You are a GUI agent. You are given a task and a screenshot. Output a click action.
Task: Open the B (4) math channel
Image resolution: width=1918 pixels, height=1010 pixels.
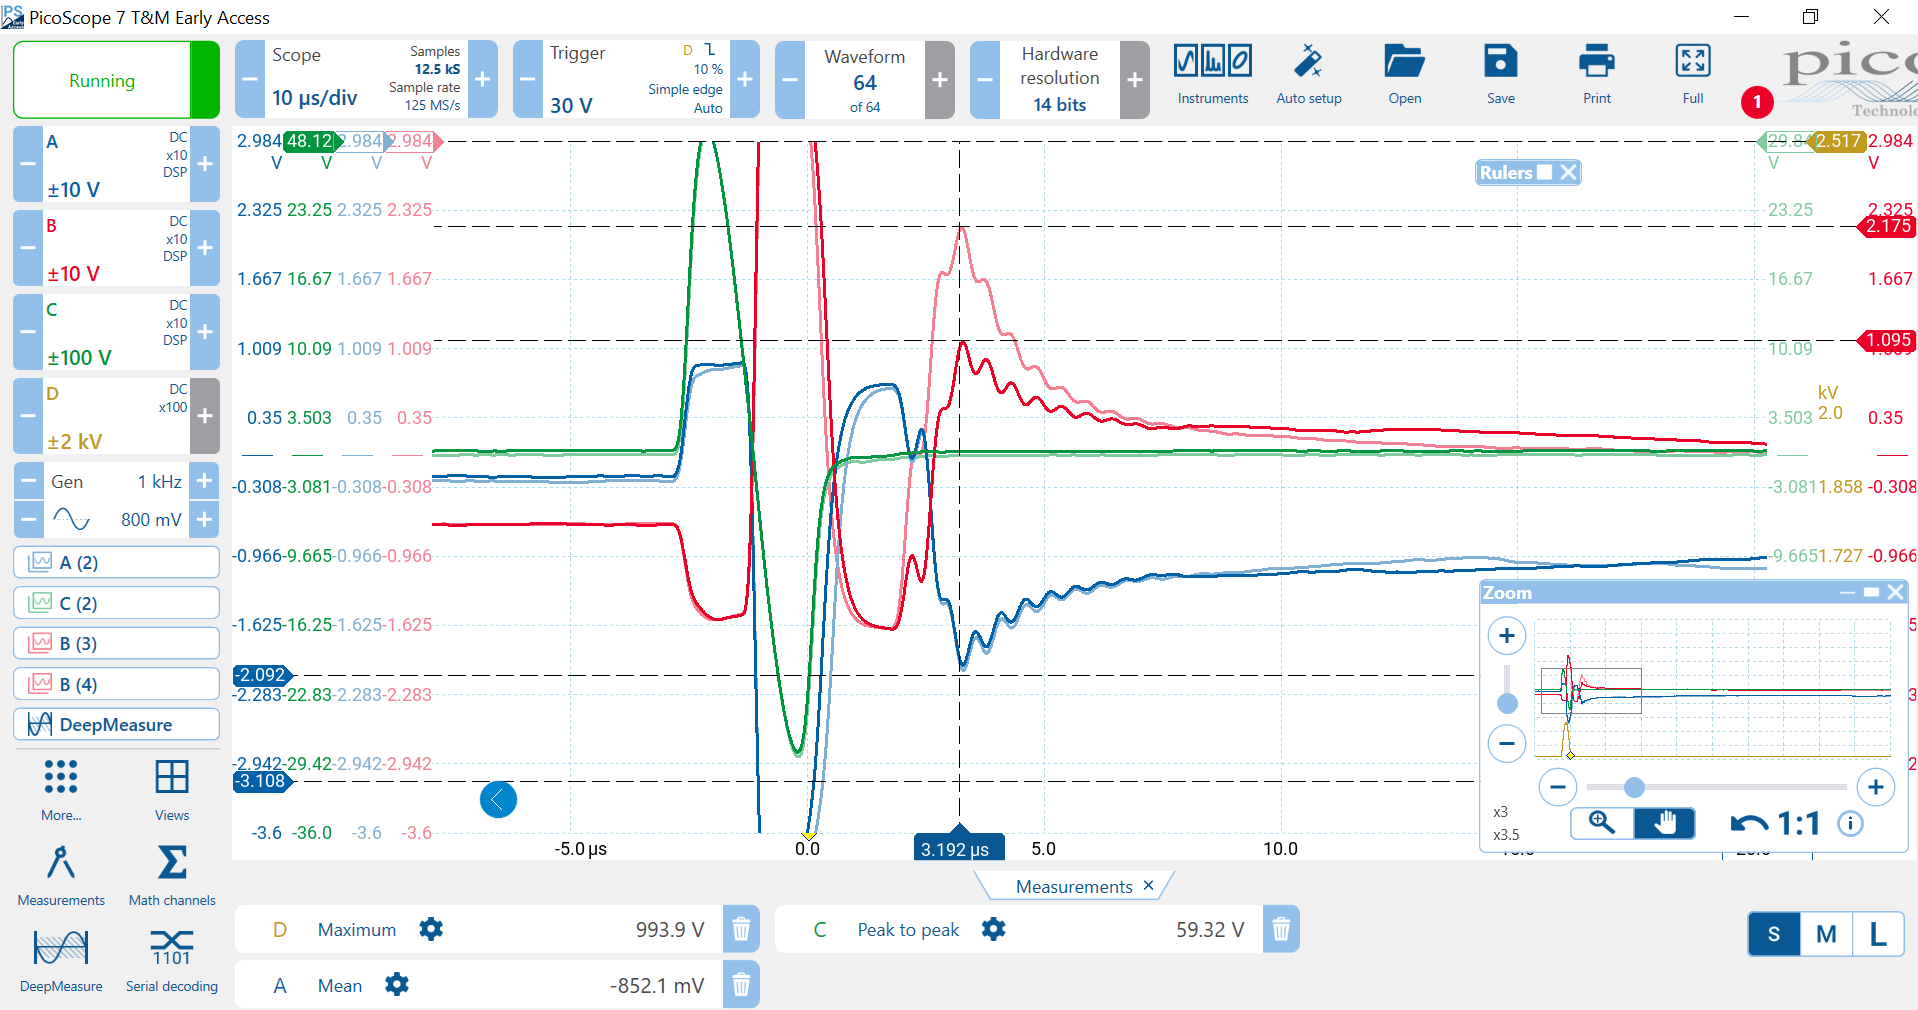click(x=116, y=684)
